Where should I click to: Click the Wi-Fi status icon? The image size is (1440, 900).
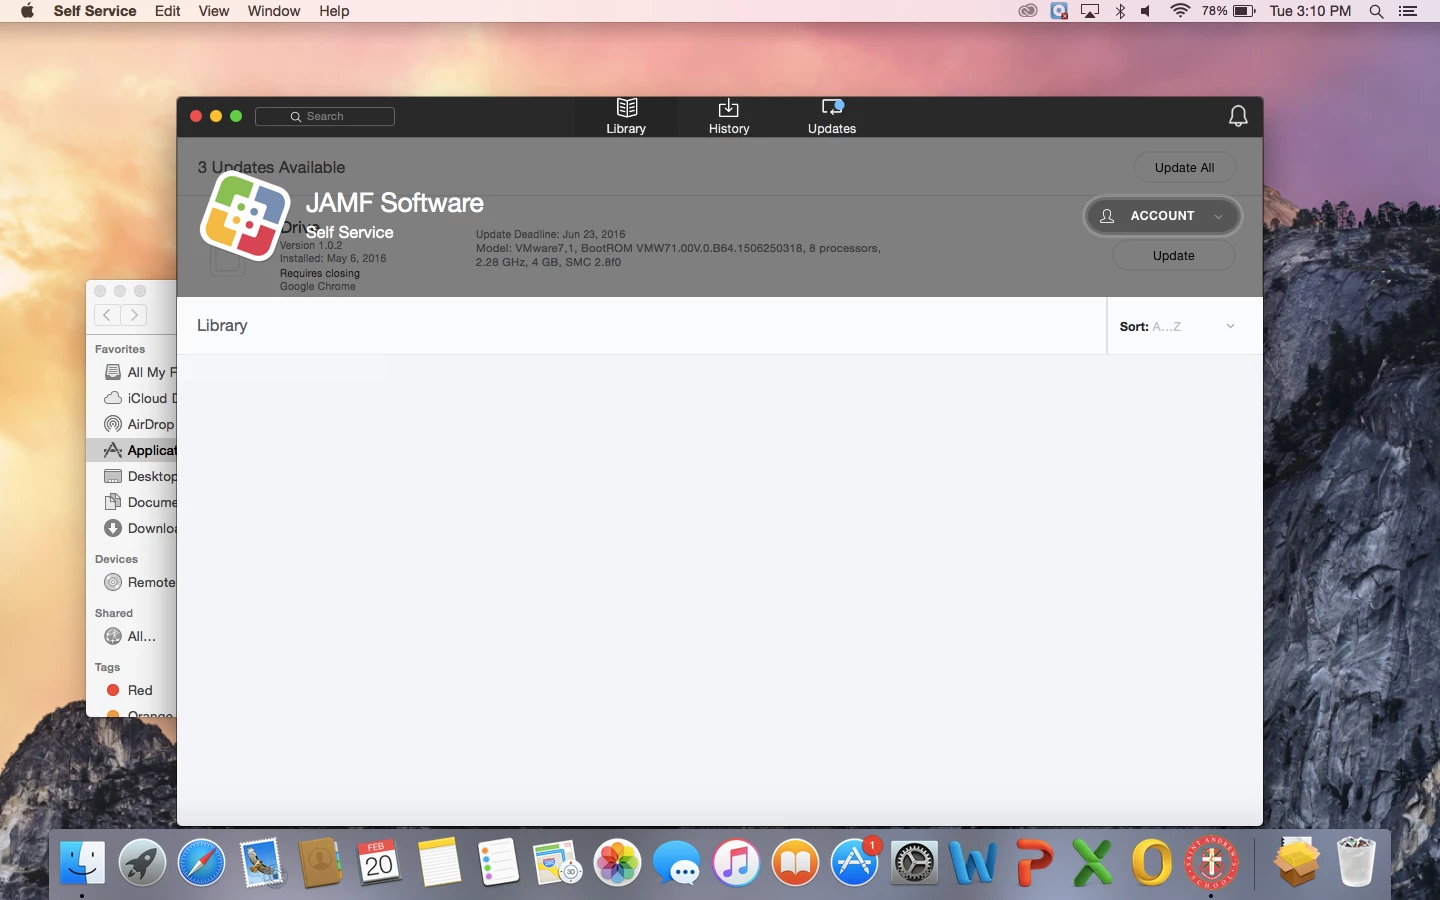1180,11
